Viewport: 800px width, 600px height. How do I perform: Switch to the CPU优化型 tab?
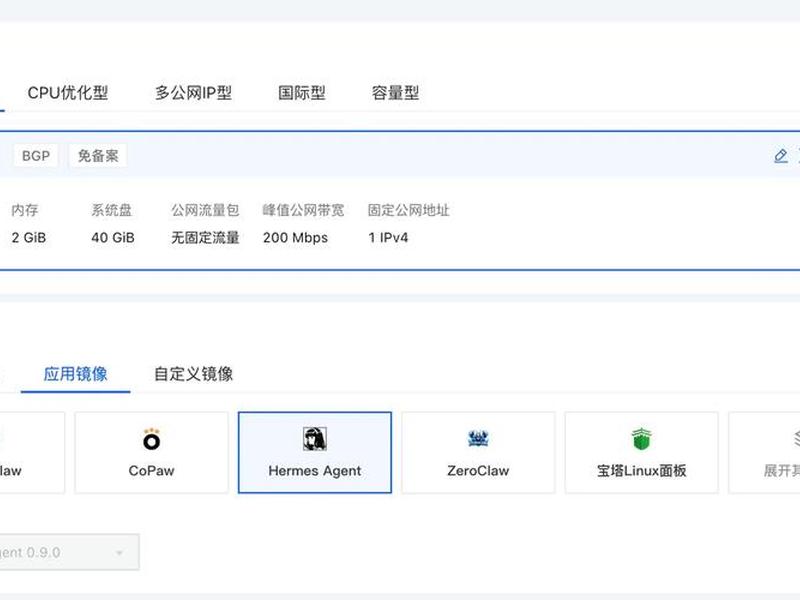coord(68,93)
